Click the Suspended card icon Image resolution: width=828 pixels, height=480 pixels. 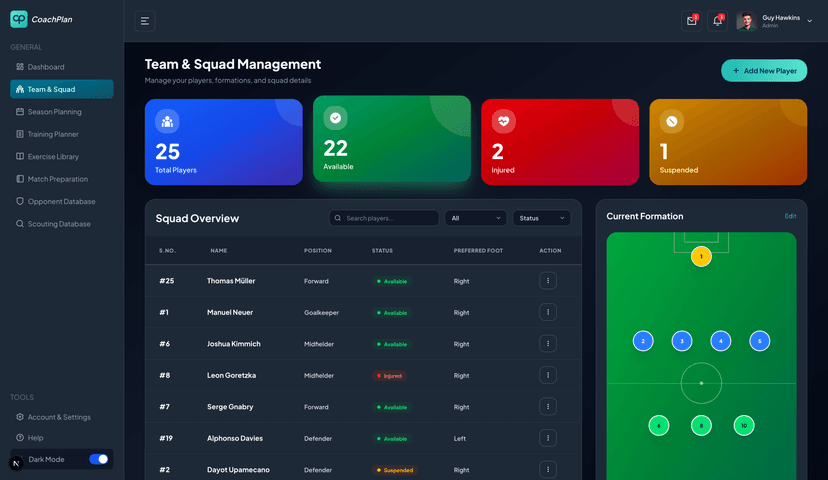click(x=671, y=121)
